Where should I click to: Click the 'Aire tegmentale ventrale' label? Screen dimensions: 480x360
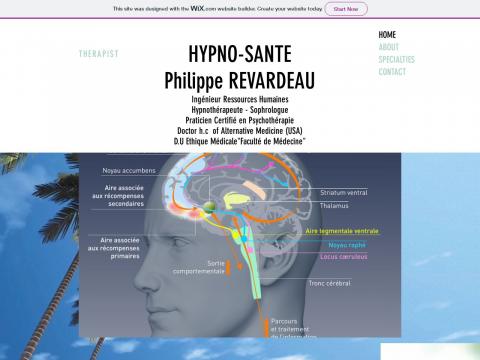(342, 231)
